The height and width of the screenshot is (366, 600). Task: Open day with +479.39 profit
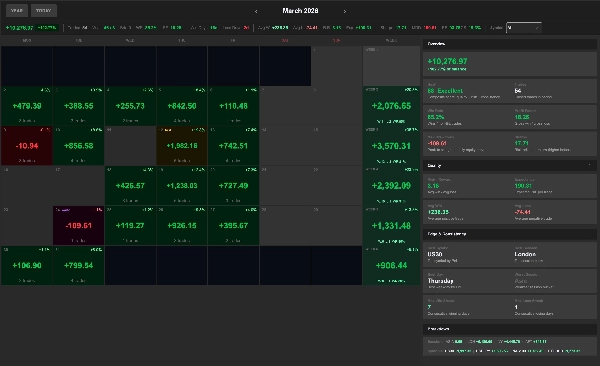pos(27,106)
